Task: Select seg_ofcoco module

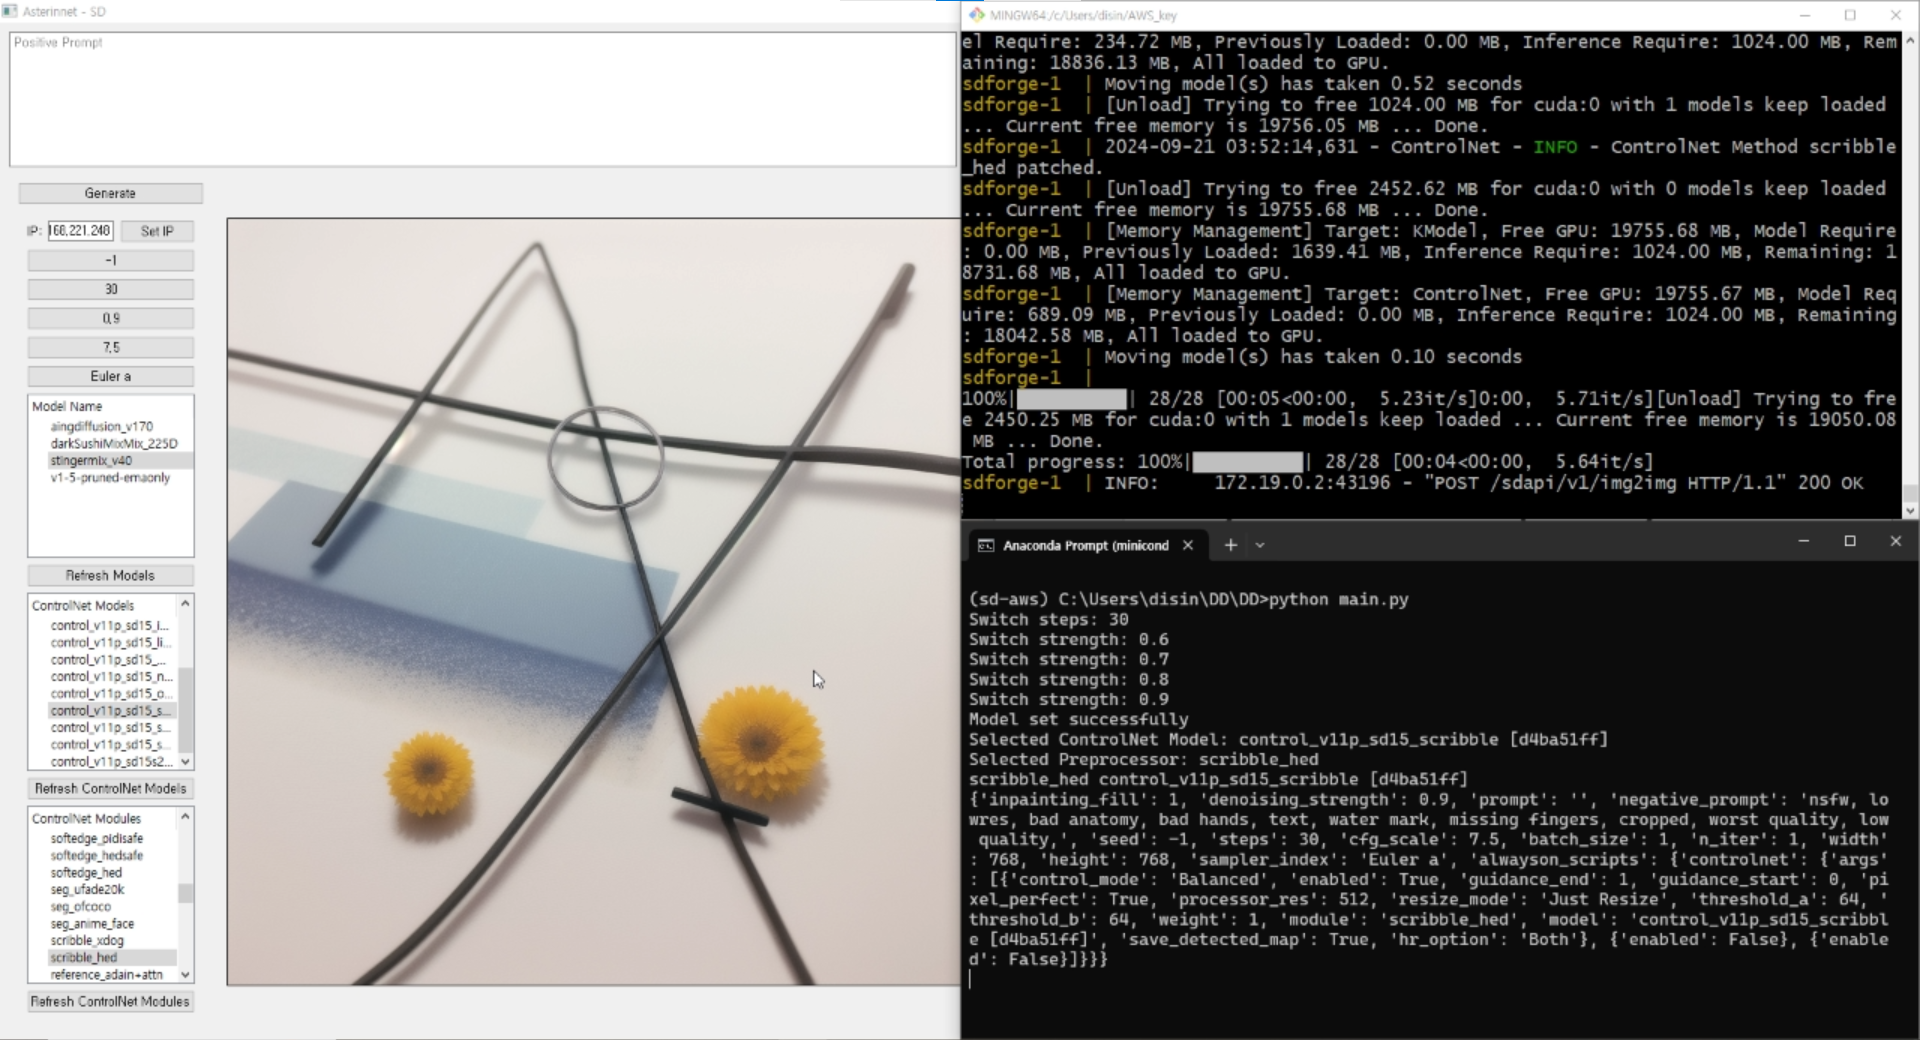Action: point(81,906)
